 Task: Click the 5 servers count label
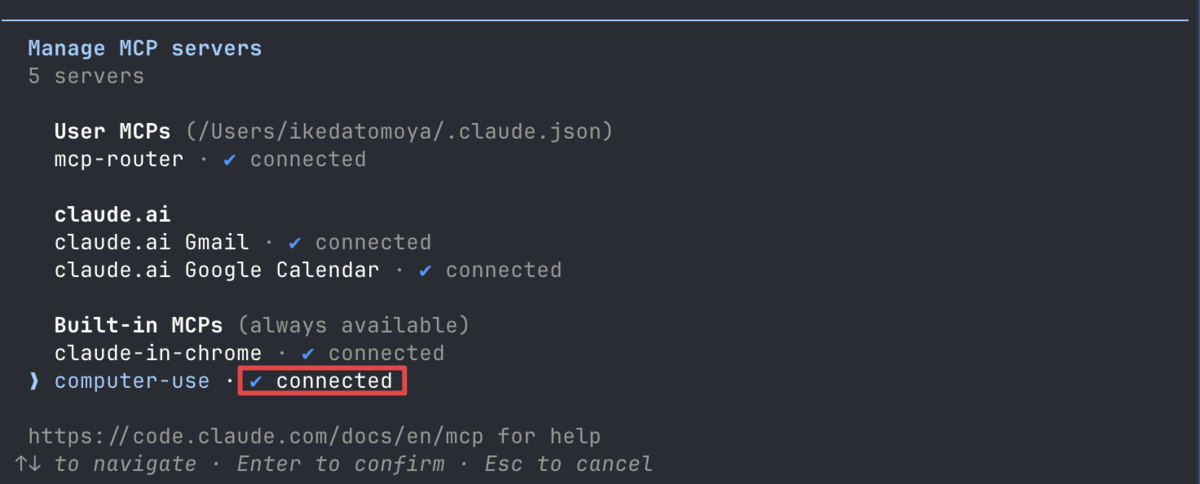86,77
